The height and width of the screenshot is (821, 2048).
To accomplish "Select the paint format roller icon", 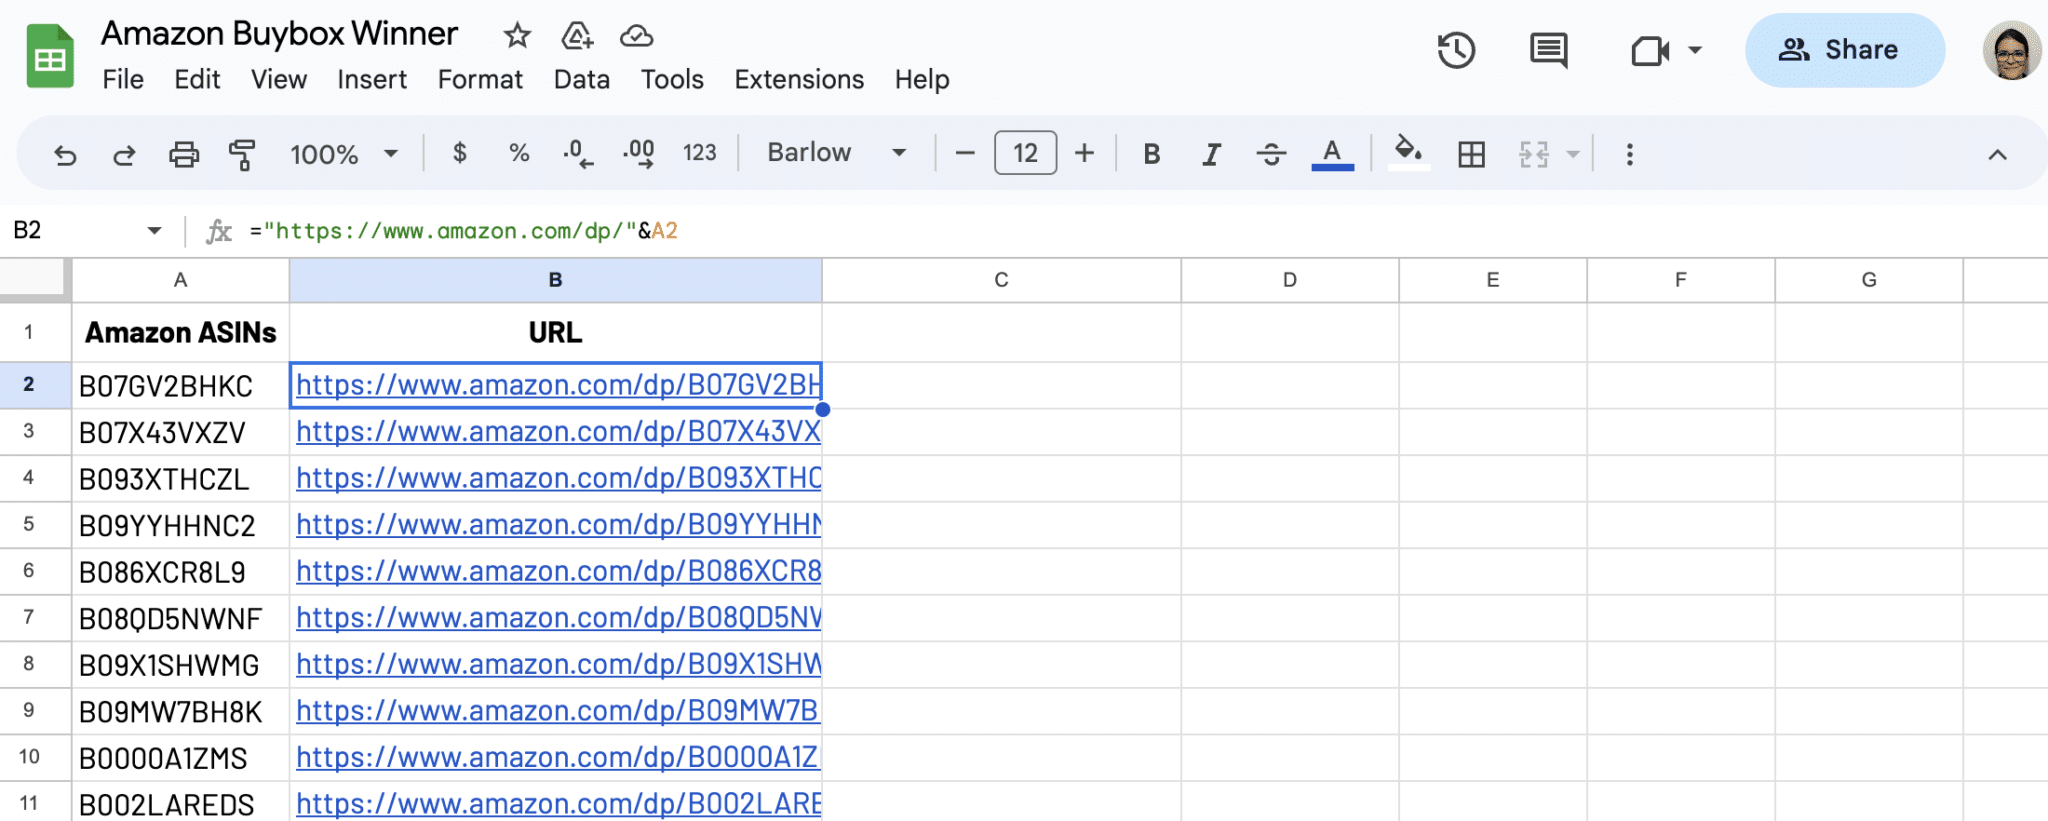I will [x=242, y=154].
